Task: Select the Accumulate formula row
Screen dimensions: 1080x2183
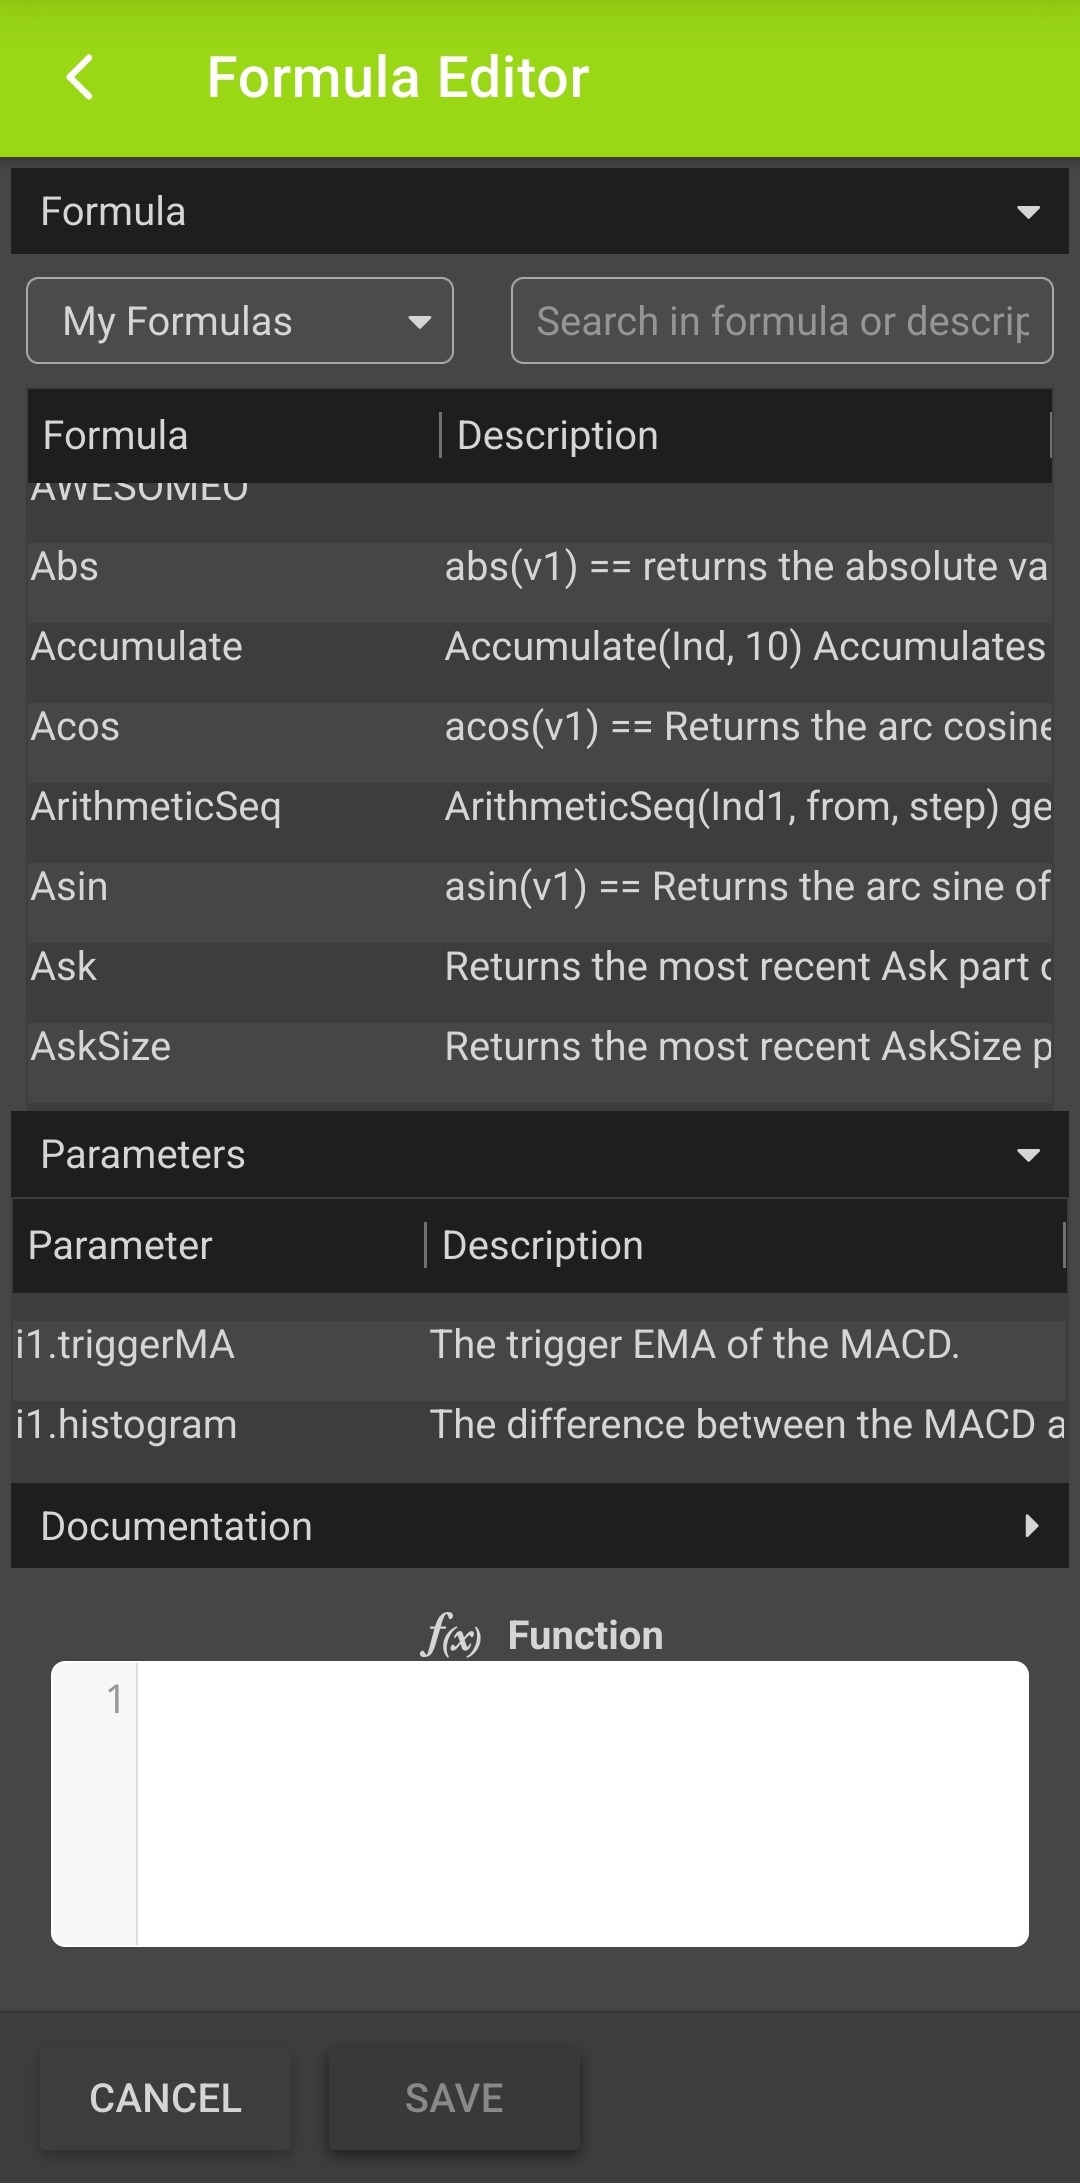Action: click(540, 647)
